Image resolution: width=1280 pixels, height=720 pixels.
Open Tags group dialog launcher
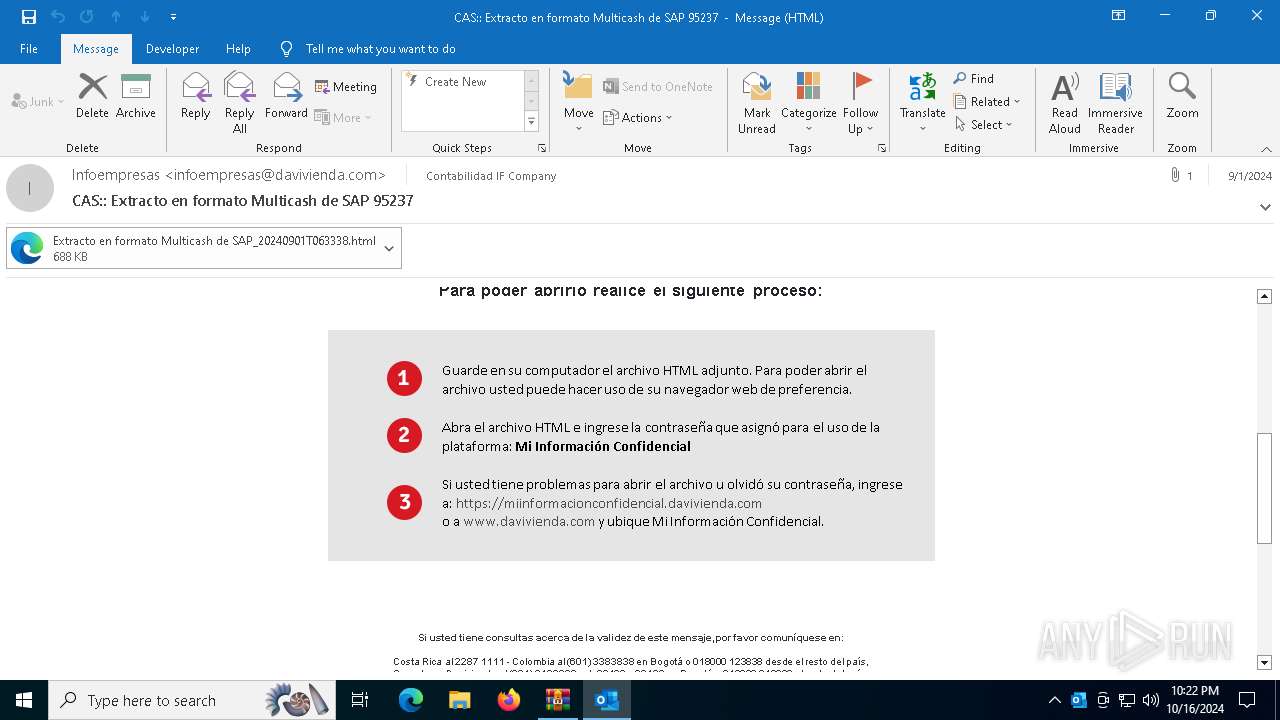coord(882,148)
